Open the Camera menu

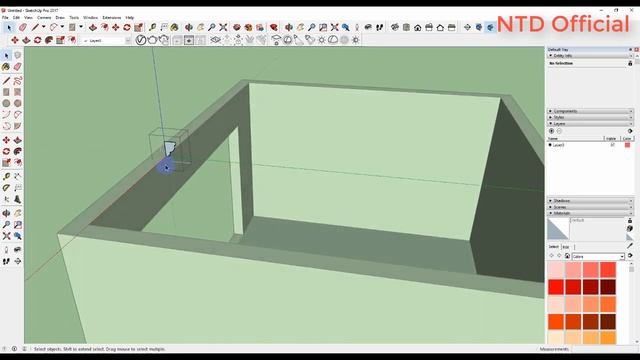pyautogui.click(x=44, y=18)
